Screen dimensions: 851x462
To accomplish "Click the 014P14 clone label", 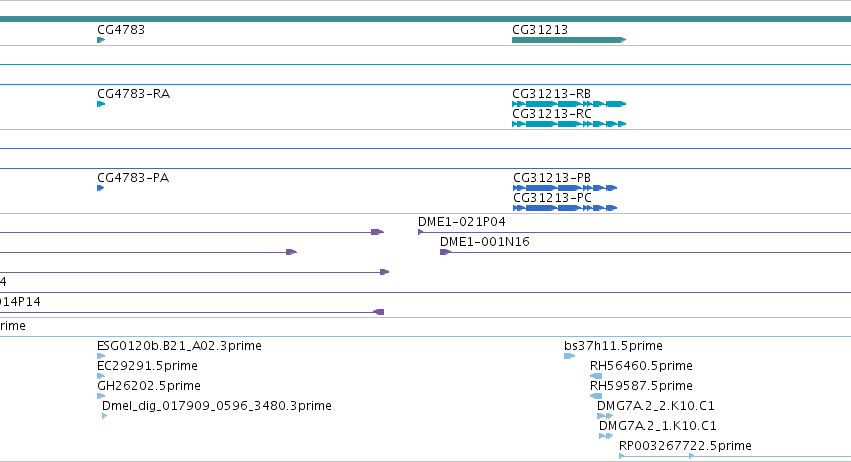I will tap(20, 302).
